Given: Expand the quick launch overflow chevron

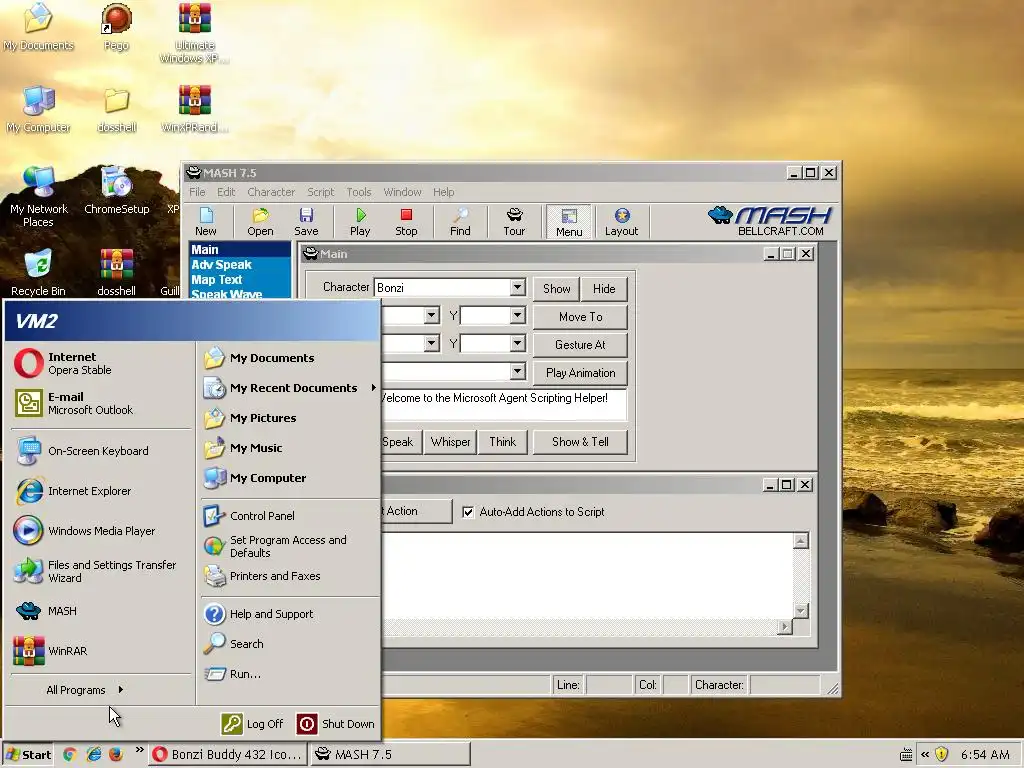Looking at the screenshot, I should tap(139, 750).
